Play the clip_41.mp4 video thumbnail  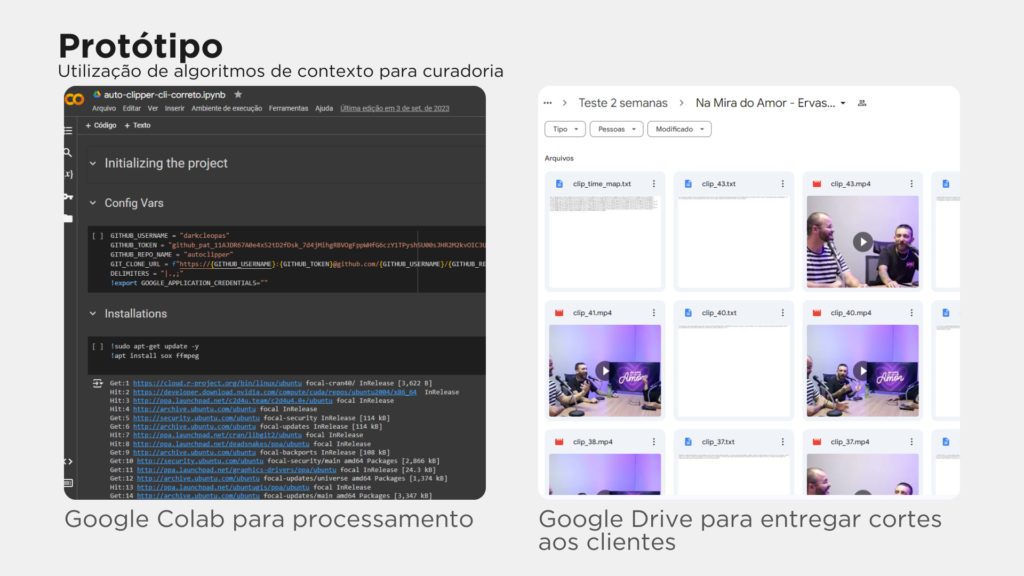click(x=604, y=370)
